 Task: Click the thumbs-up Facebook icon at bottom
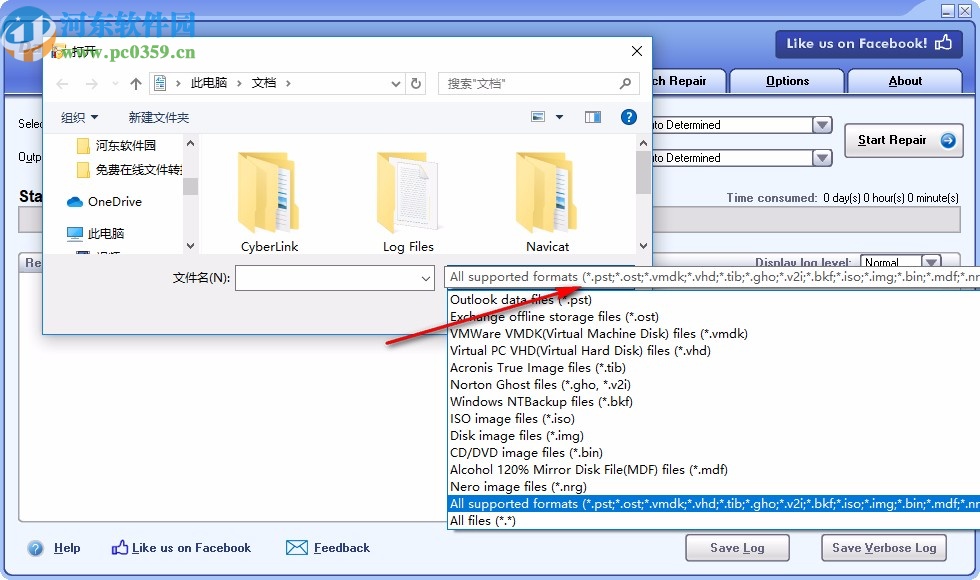(120, 548)
